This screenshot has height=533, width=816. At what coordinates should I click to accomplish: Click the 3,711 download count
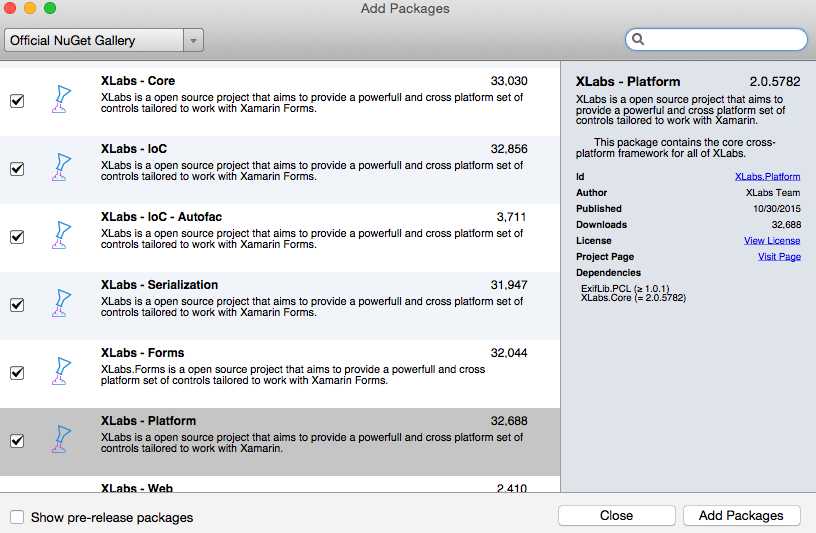click(x=512, y=217)
